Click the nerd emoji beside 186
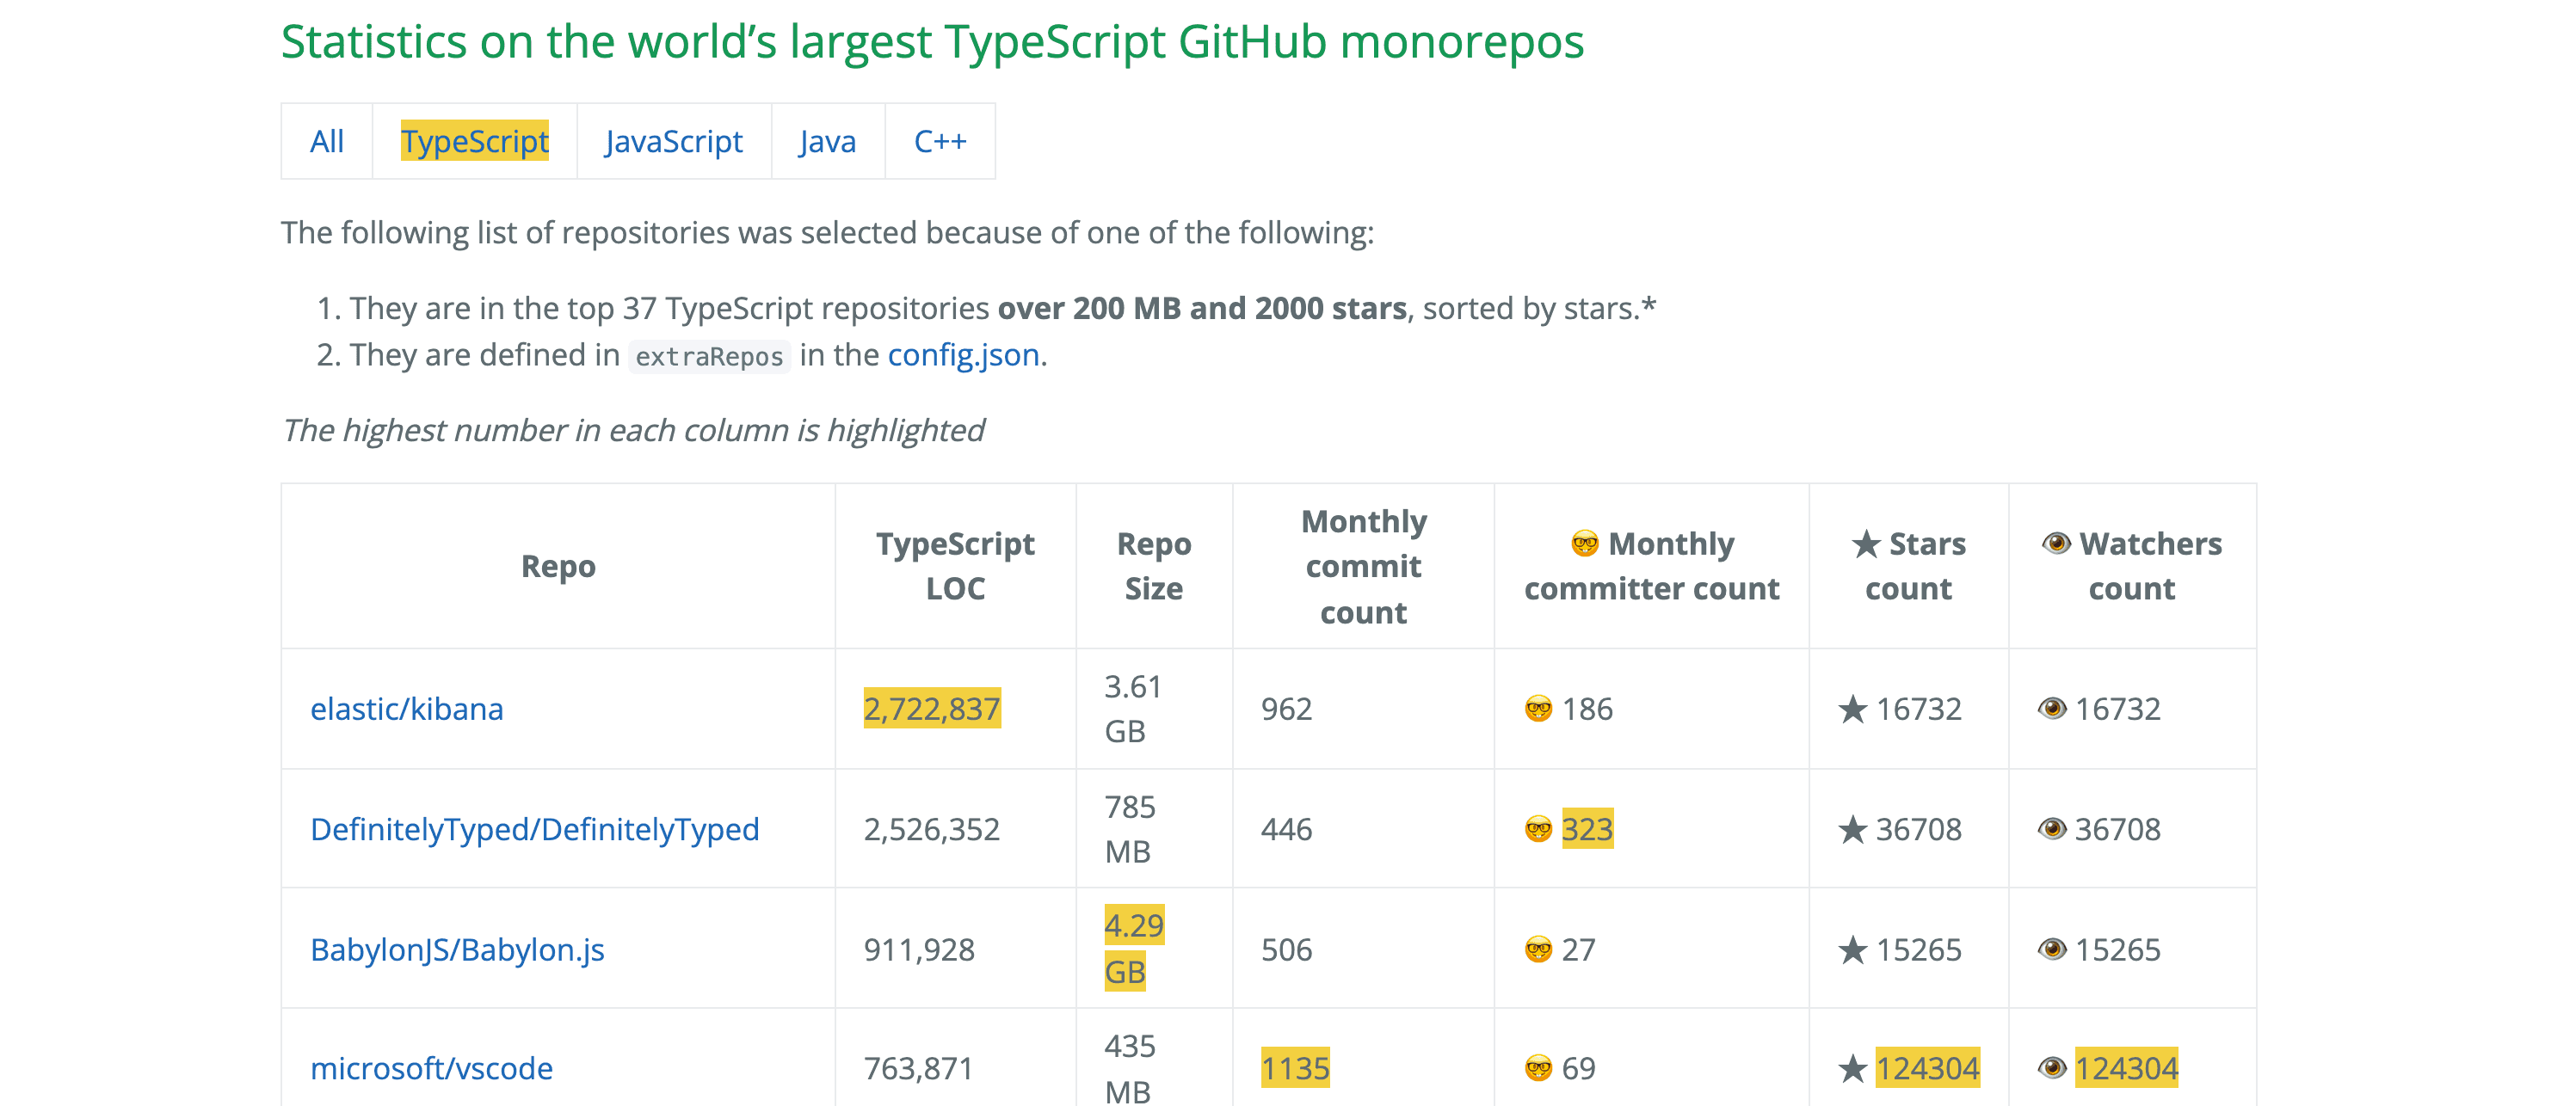Image resolution: width=2576 pixels, height=1106 pixels. coord(1538,709)
